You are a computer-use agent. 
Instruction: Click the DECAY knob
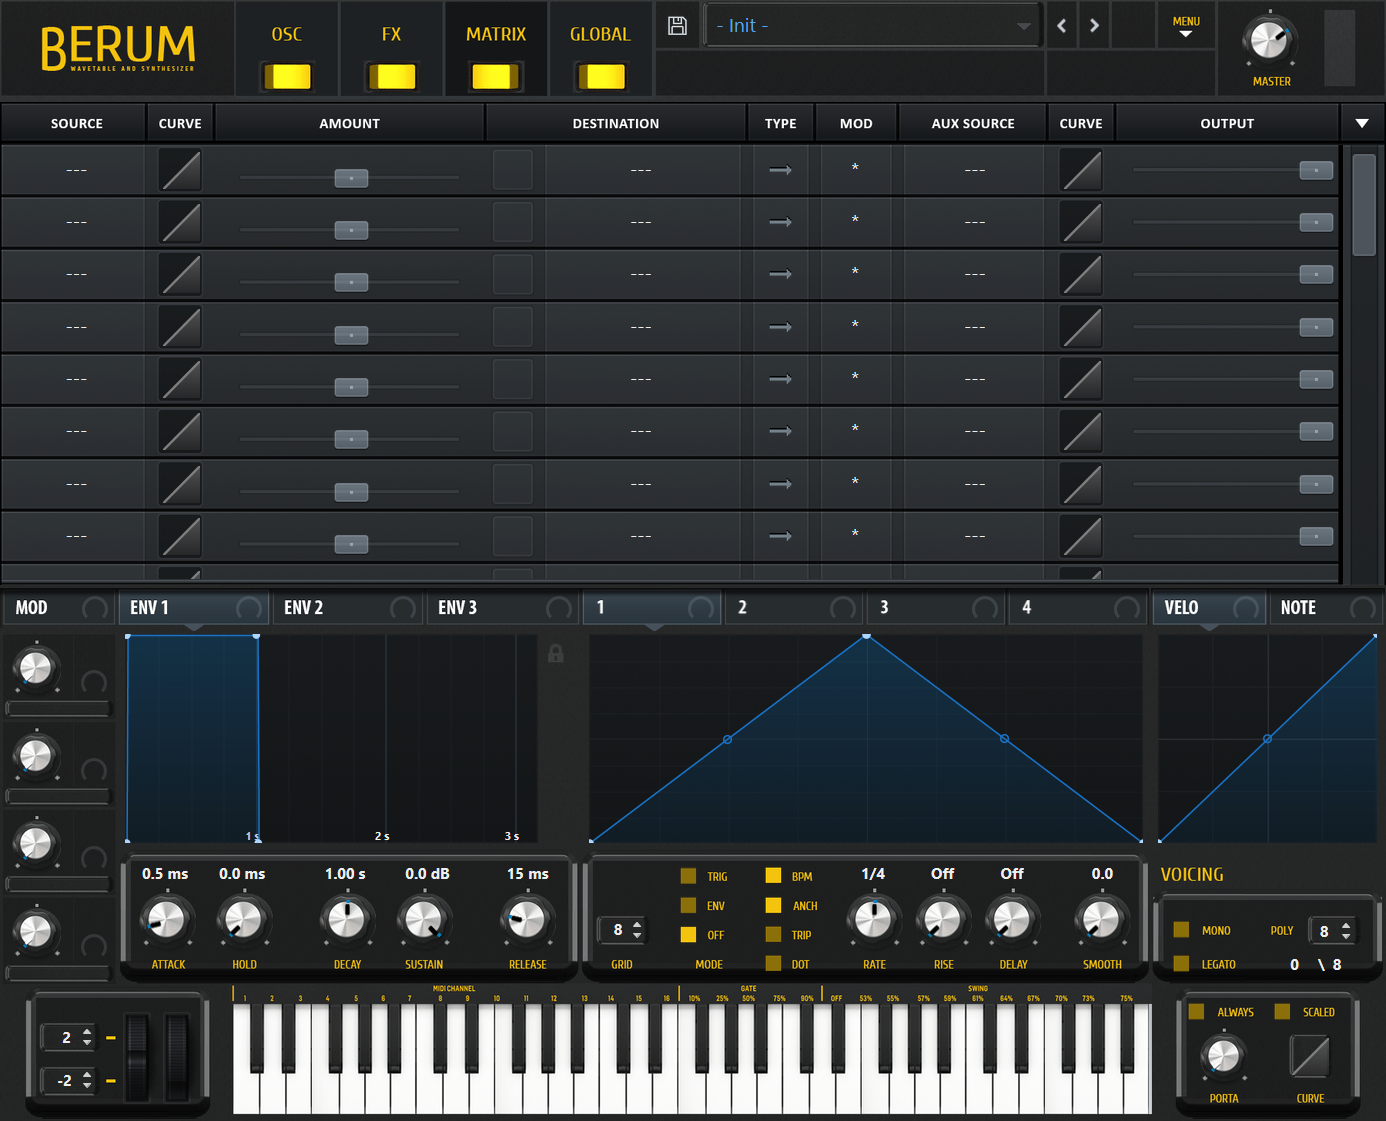point(347,920)
